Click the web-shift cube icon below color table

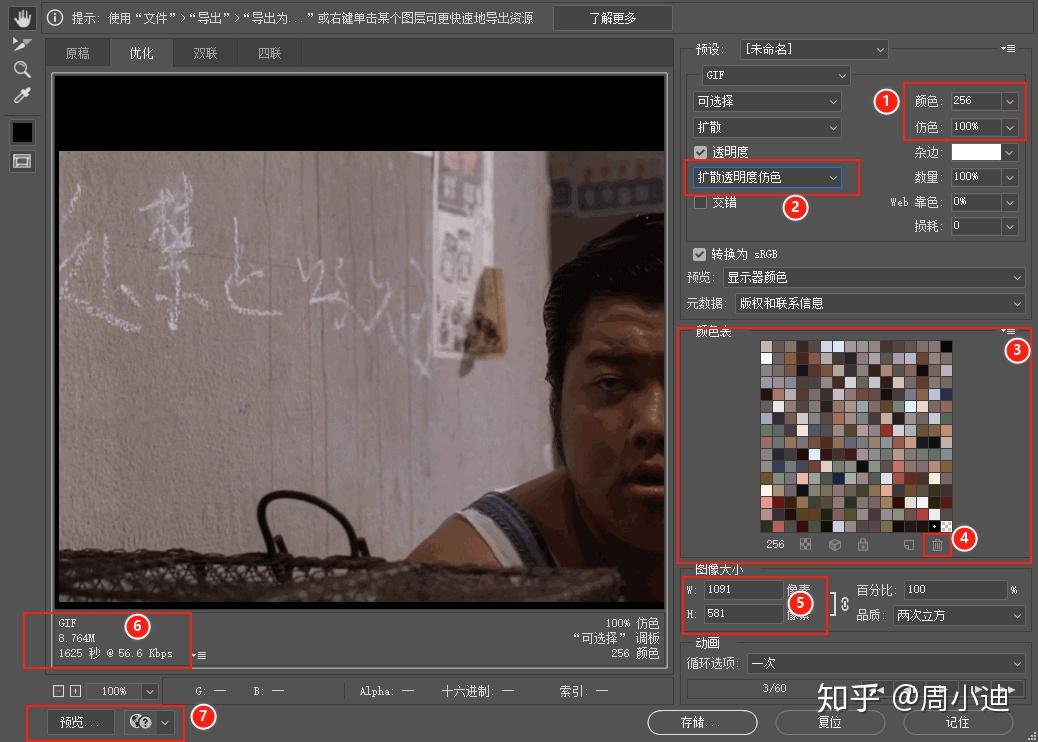(835, 544)
